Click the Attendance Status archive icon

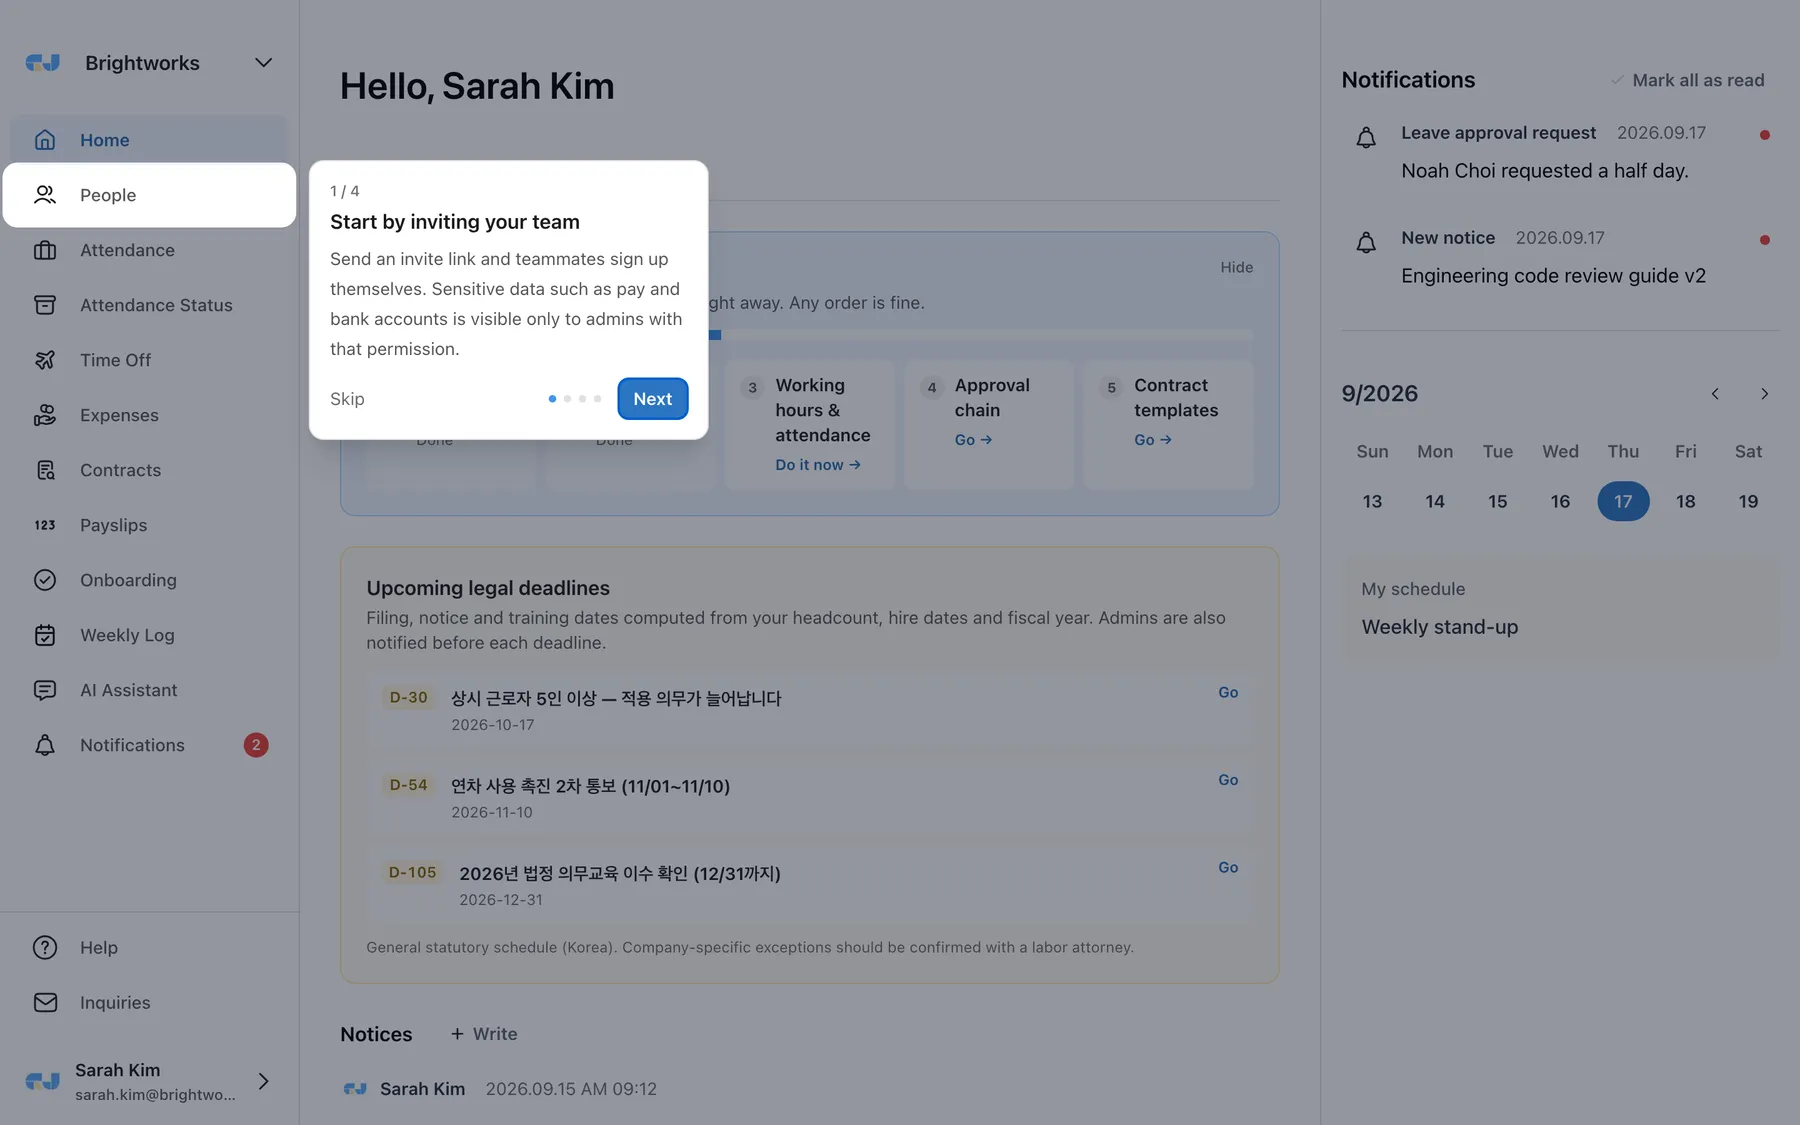click(45, 305)
